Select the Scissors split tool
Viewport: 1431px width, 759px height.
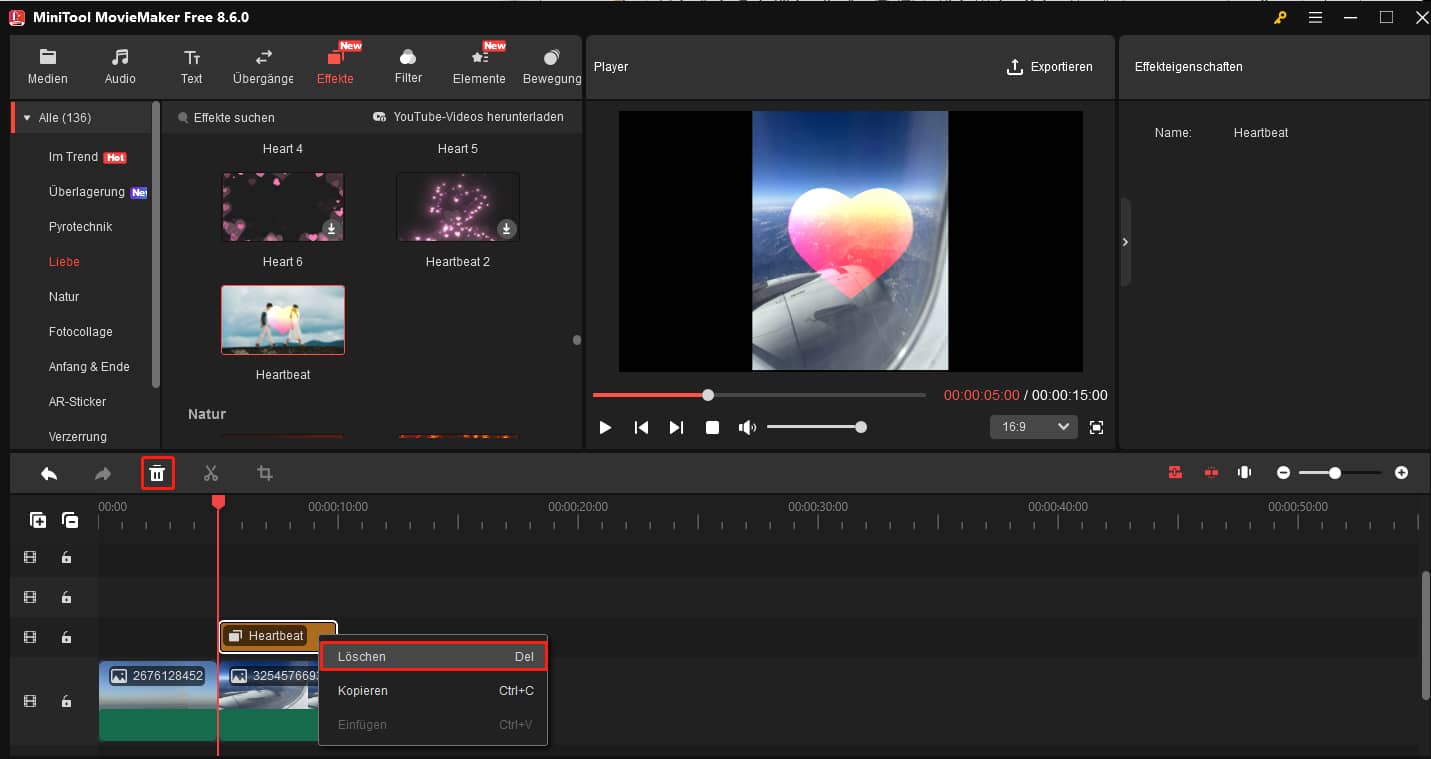click(211, 472)
